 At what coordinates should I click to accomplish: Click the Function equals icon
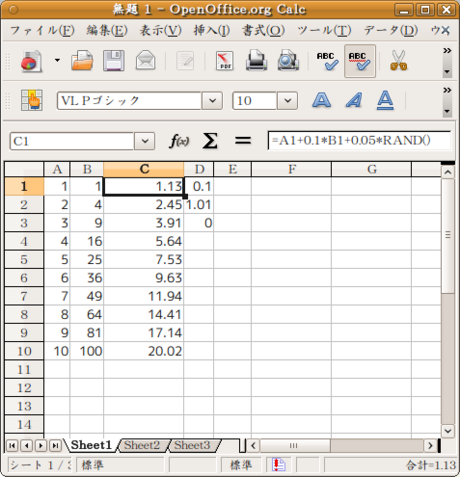(x=243, y=141)
